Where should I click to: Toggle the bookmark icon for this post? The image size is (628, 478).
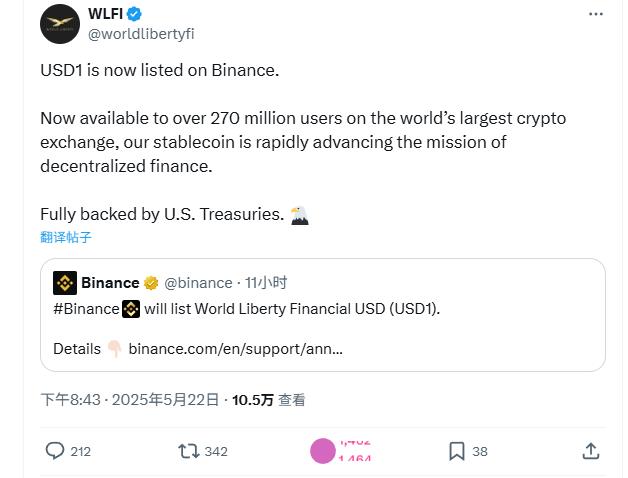(457, 451)
